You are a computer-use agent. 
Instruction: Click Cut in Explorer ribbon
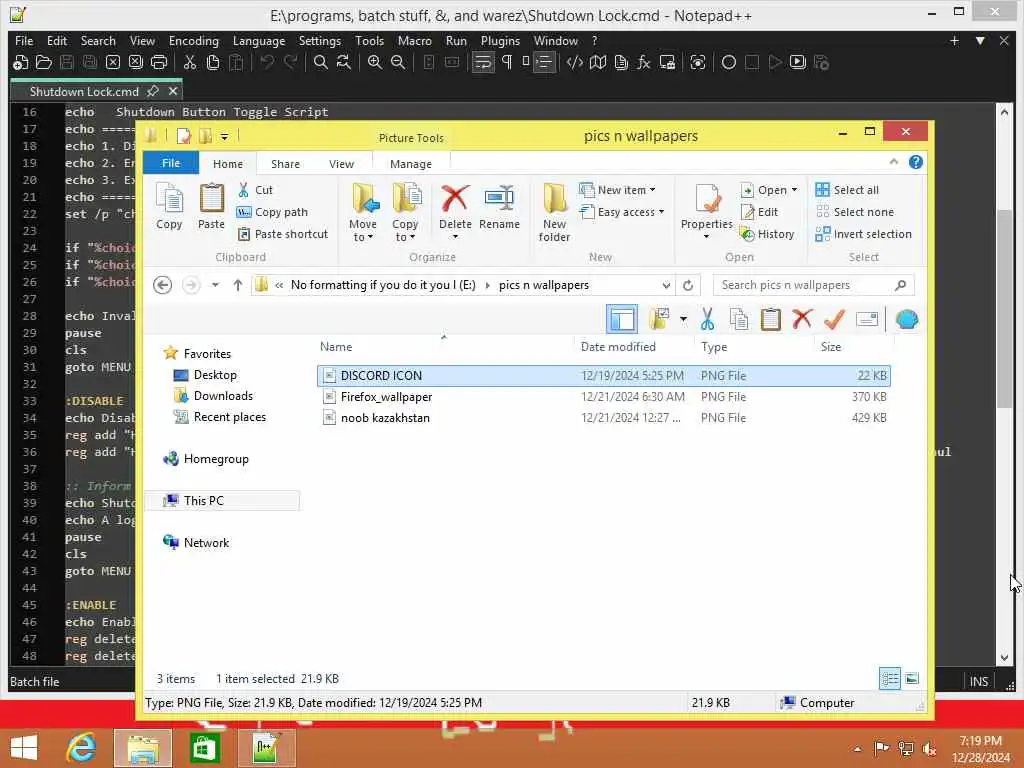click(255, 190)
